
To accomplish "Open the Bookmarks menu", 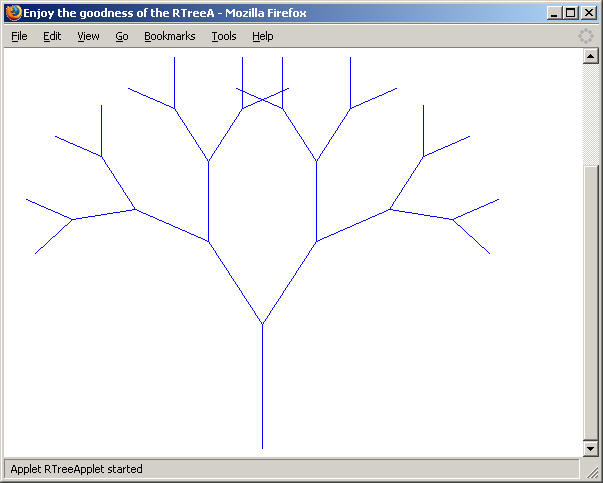I will [x=170, y=36].
